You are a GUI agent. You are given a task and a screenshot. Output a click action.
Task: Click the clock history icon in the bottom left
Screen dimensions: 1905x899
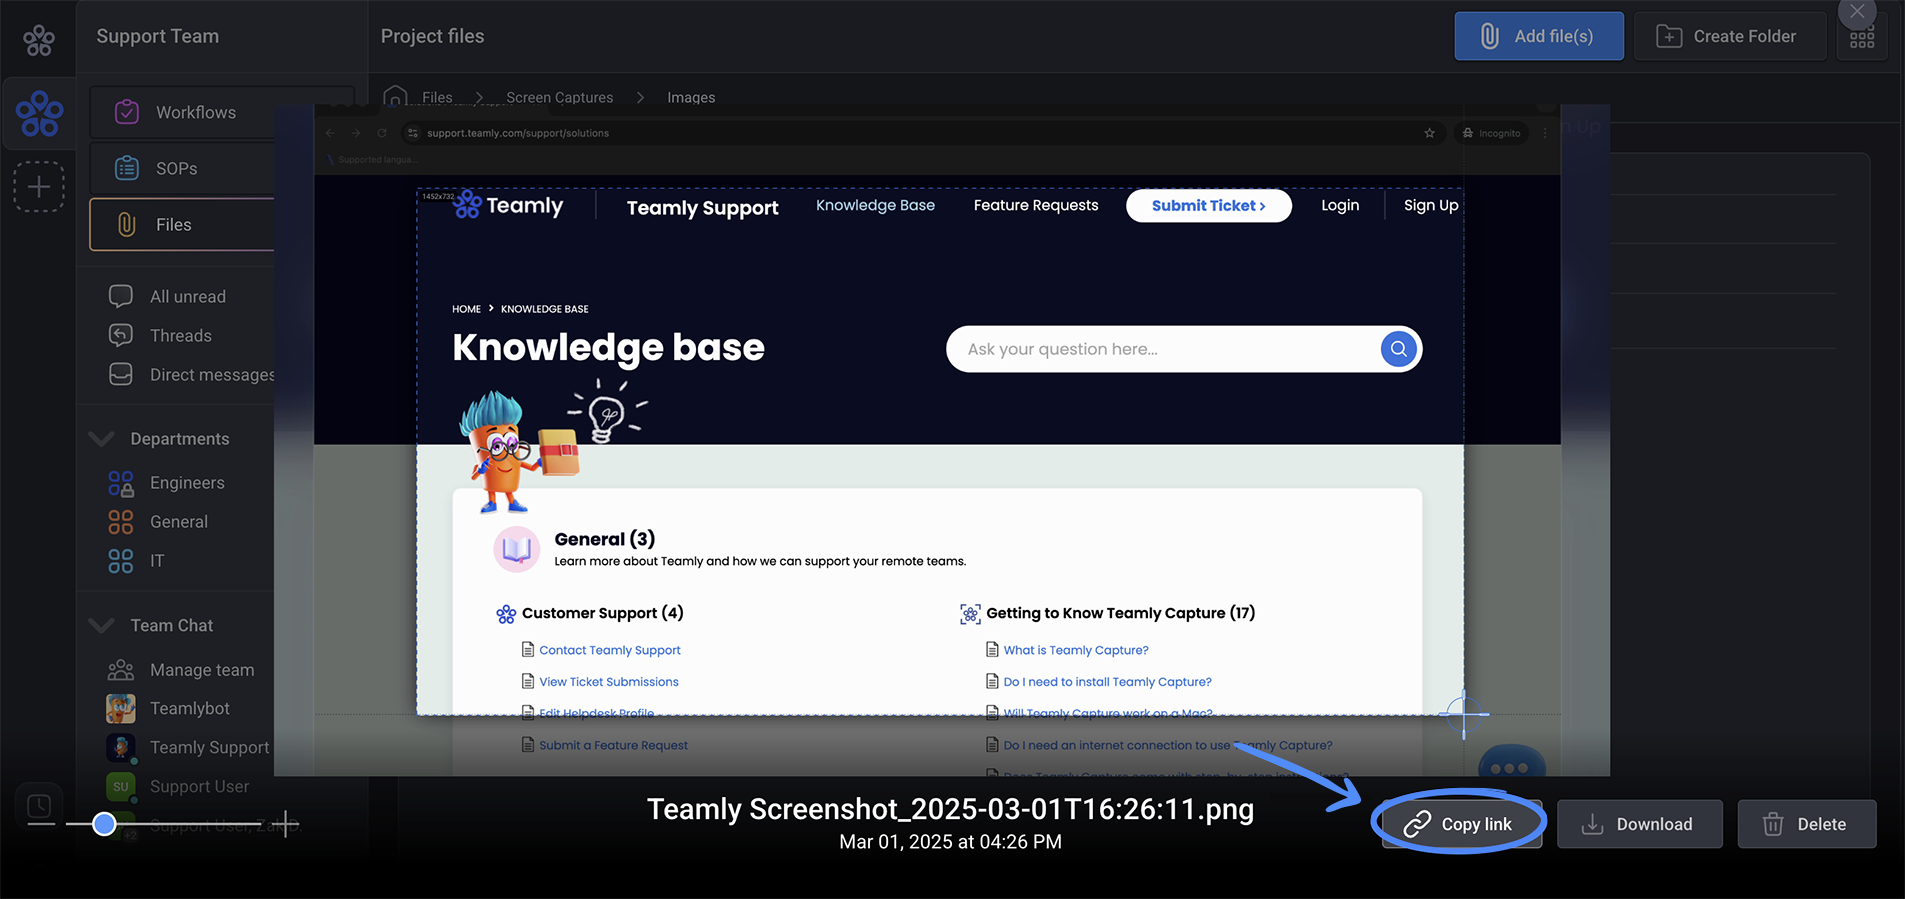pyautogui.click(x=39, y=806)
